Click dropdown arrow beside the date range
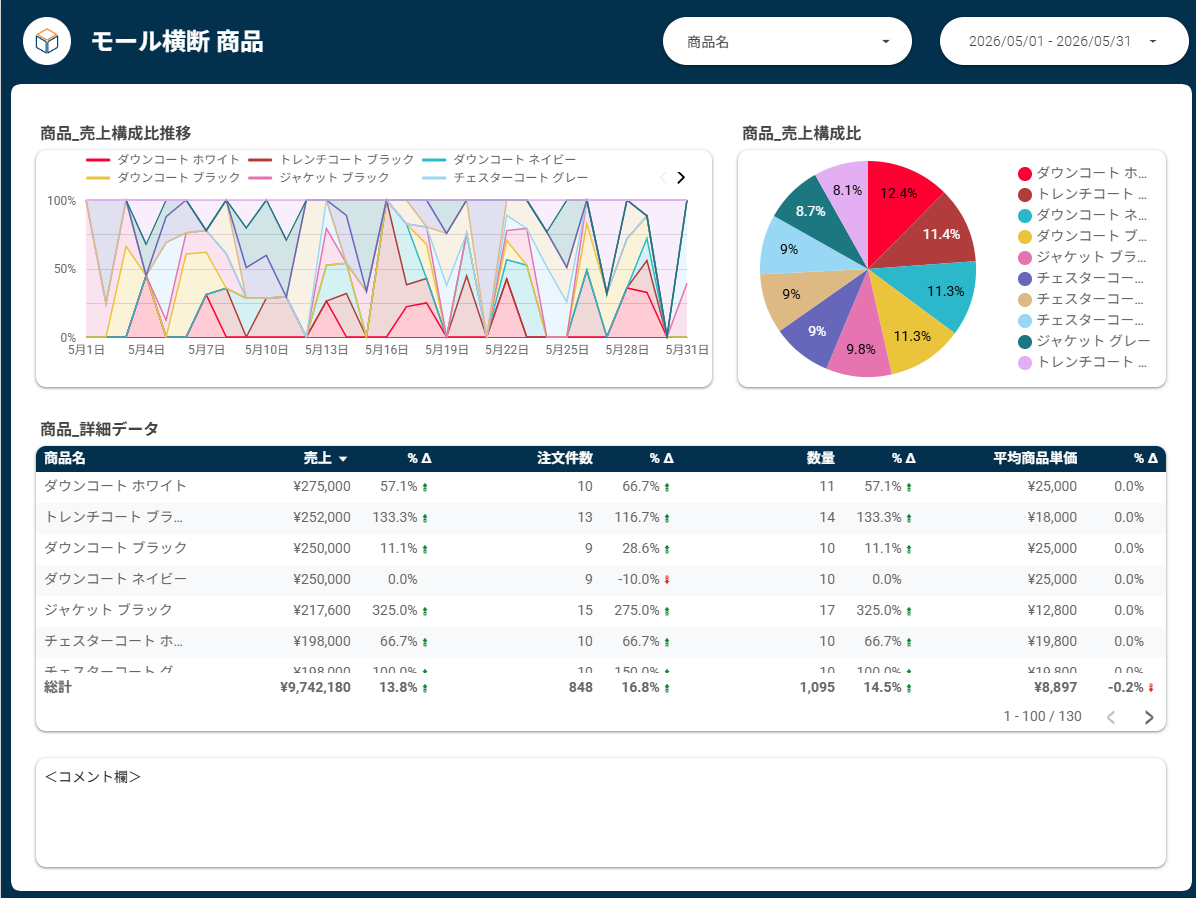1196x898 pixels. 1153,41
